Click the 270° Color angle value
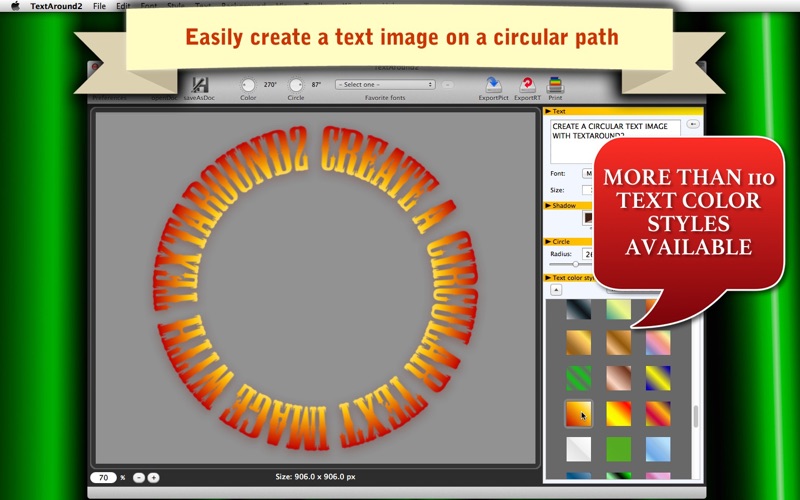The image size is (800, 500). 270,85
